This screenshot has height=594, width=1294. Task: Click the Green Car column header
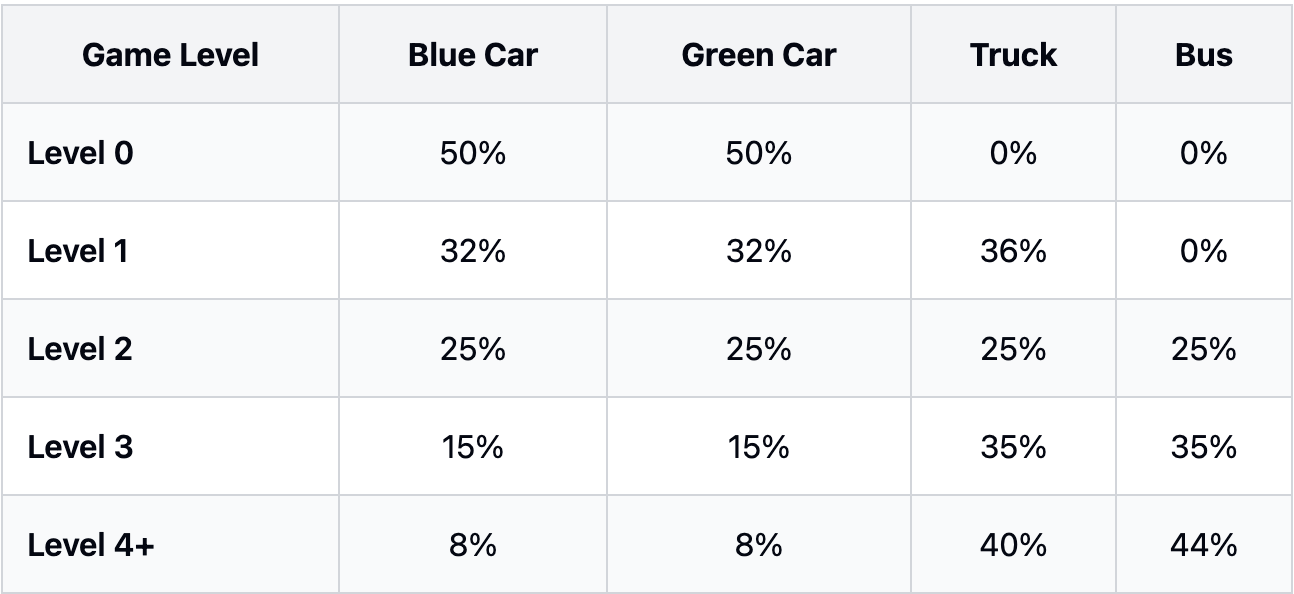pos(758,55)
